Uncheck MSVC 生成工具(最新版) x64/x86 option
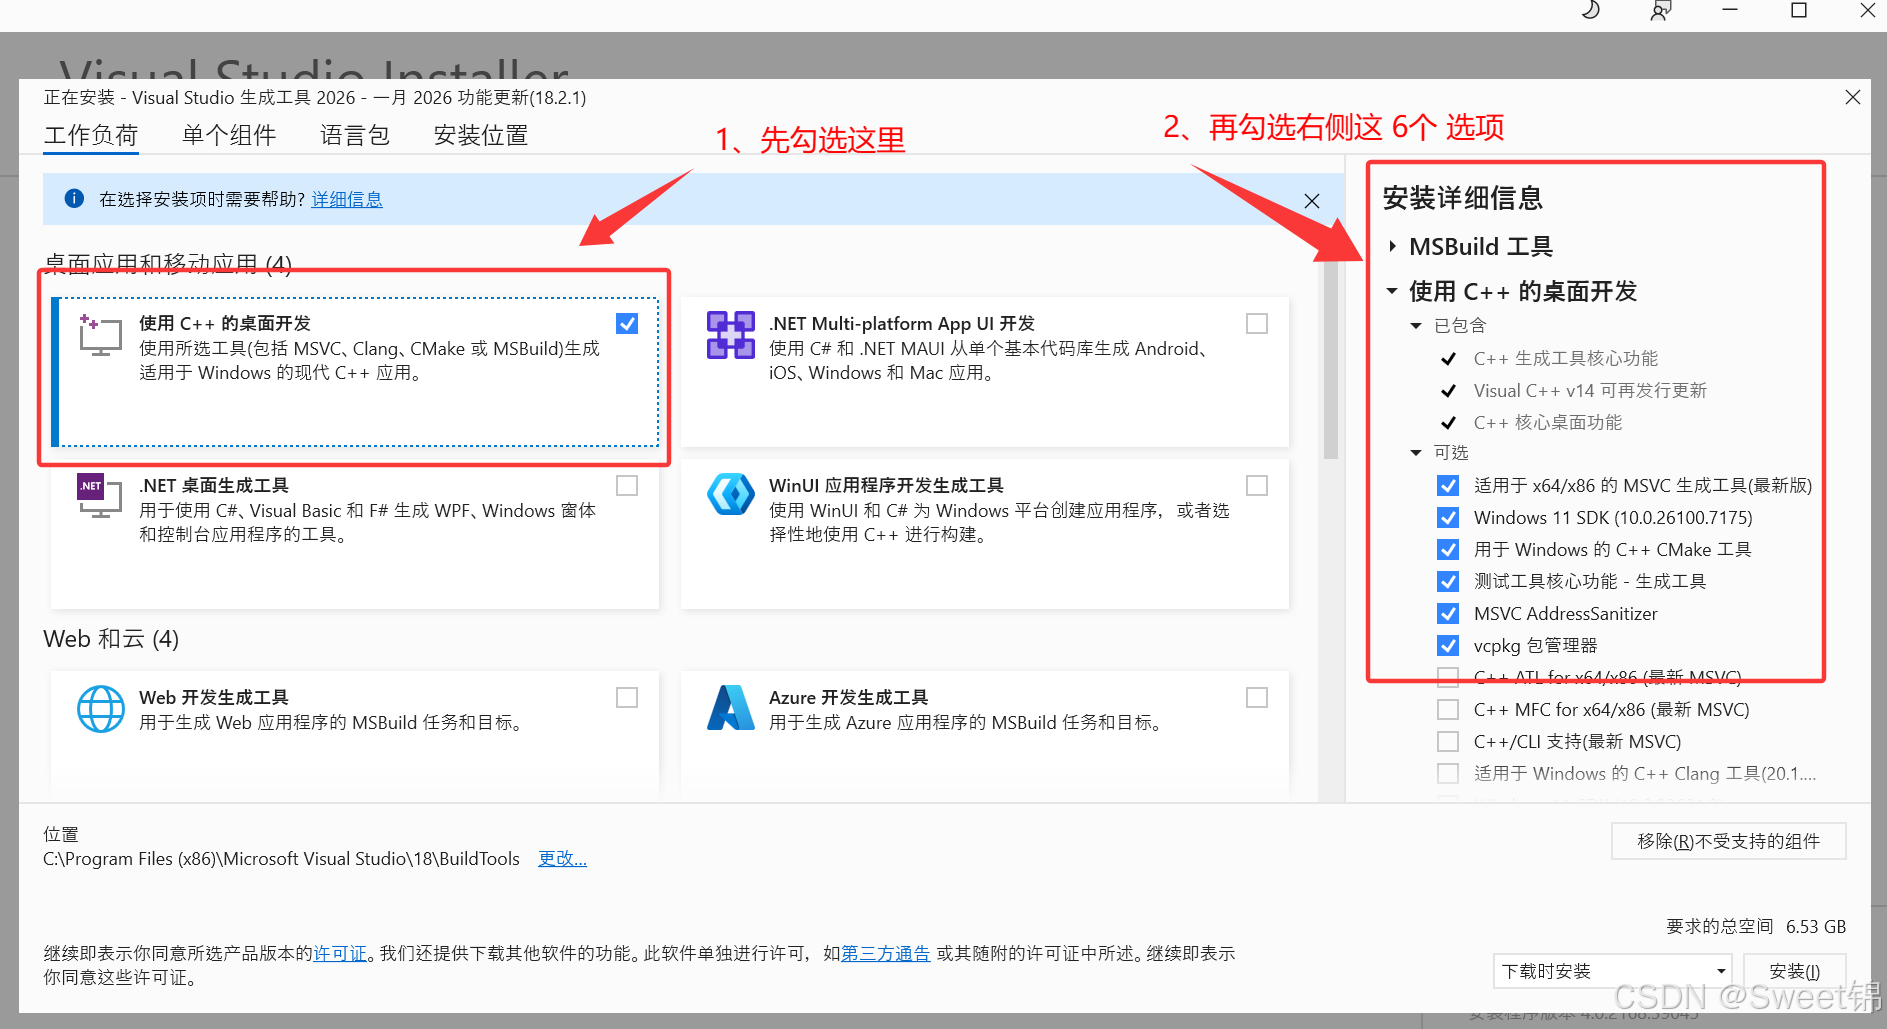The width and height of the screenshot is (1887, 1029). point(1448,485)
